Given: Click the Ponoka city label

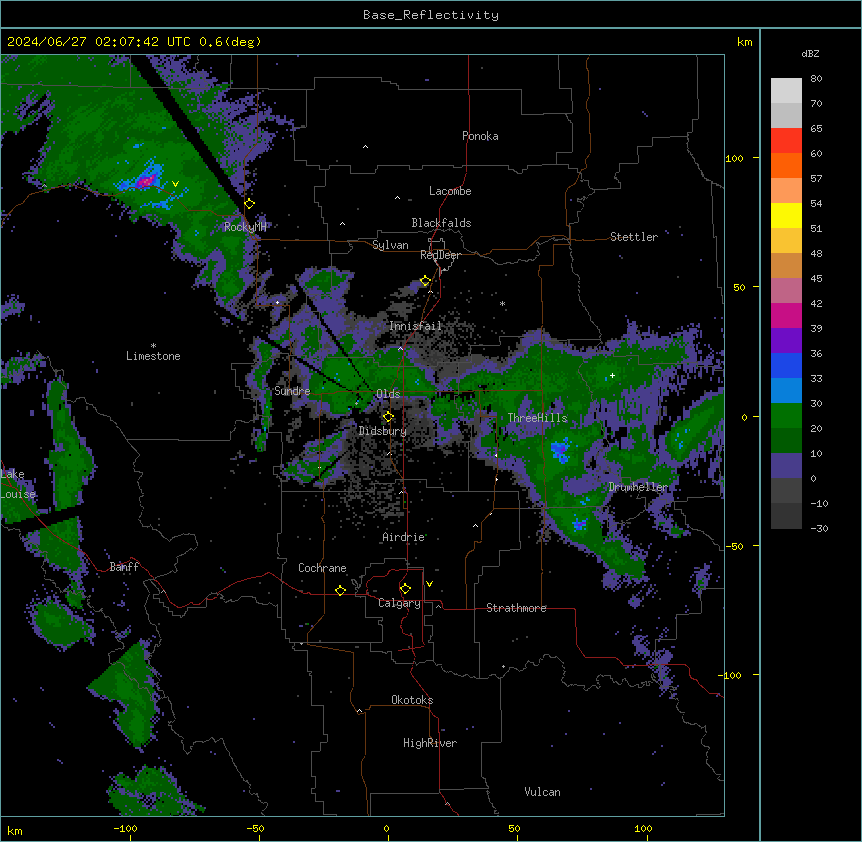Looking at the screenshot, I should click(x=480, y=136).
